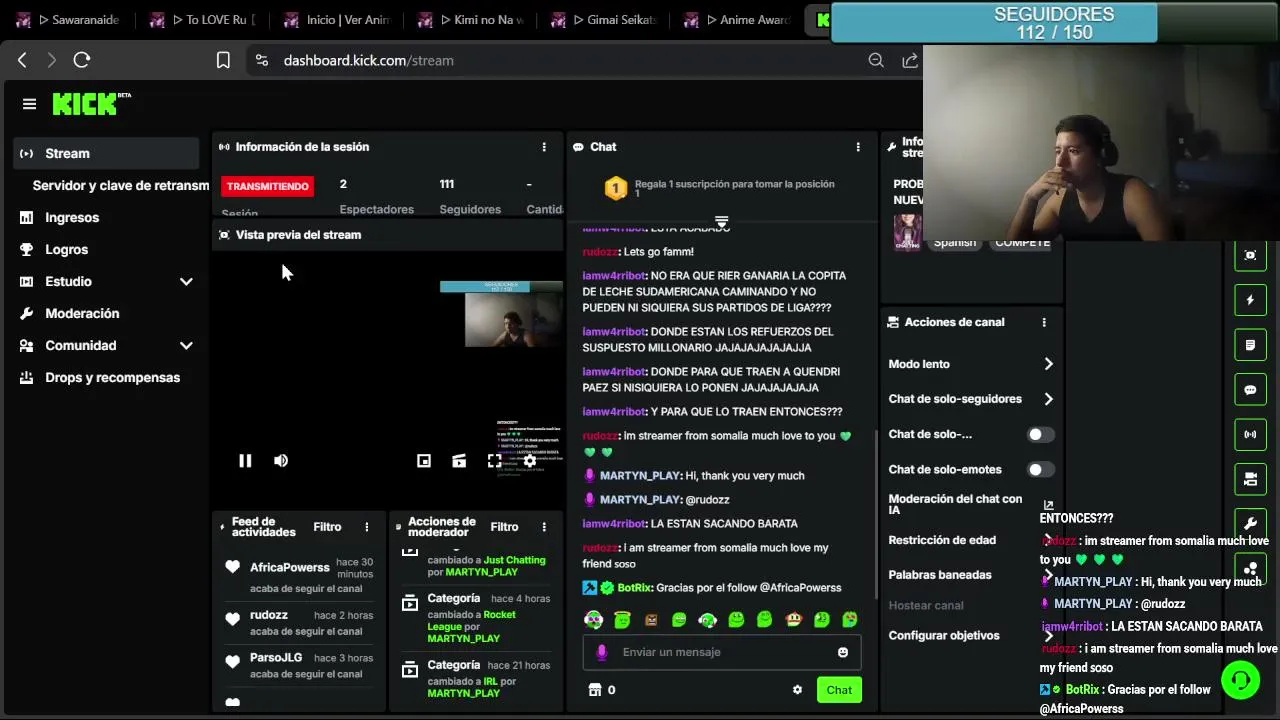Click the zoom magnifier in the address bar
This screenshot has width=1280, height=720.
click(x=876, y=60)
